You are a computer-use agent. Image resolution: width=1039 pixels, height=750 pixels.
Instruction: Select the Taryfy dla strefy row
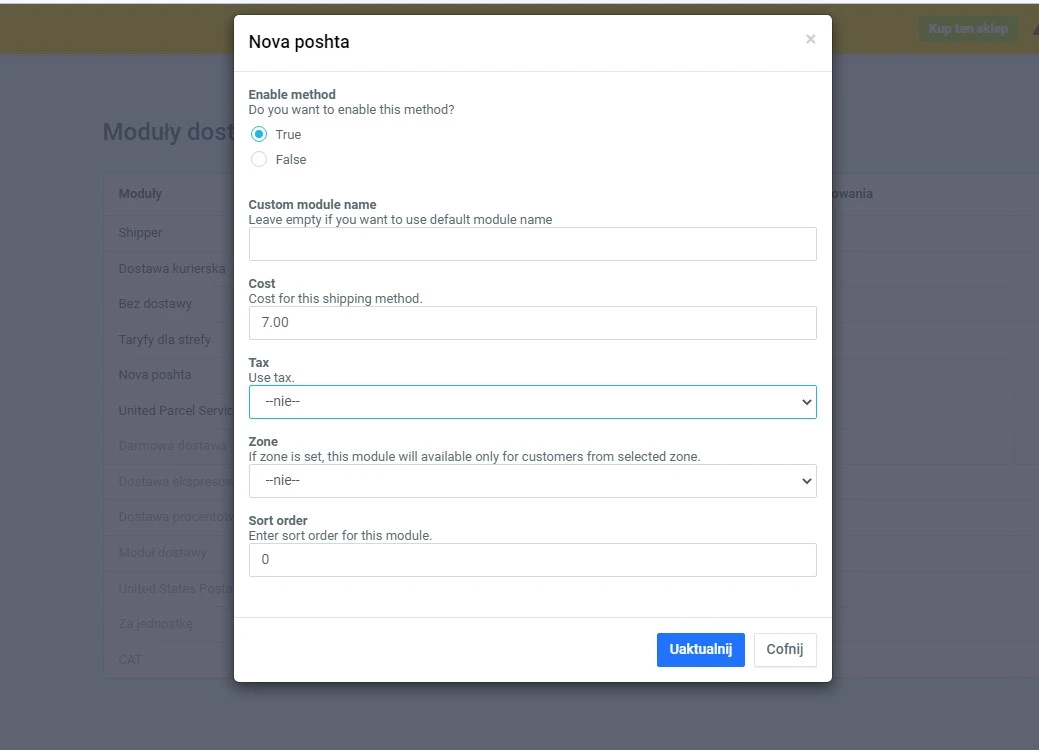pos(165,340)
